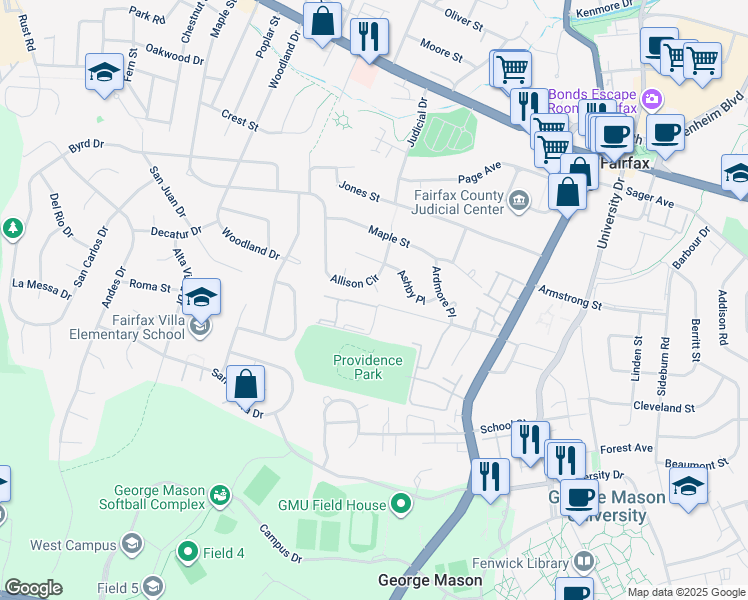This screenshot has height=600, width=748.
Task: Click the Bonds Escape Room camera pin
Action: (x=651, y=99)
